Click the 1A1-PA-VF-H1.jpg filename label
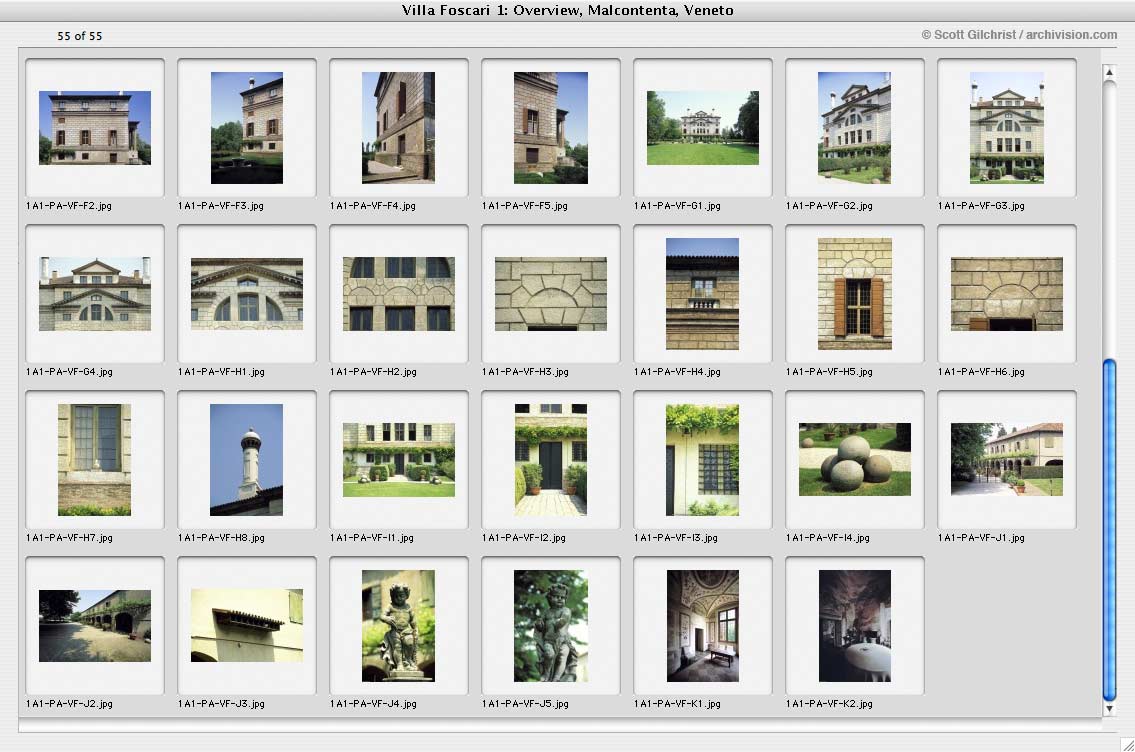Viewport: 1135px width, 752px height. click(221, 372)
